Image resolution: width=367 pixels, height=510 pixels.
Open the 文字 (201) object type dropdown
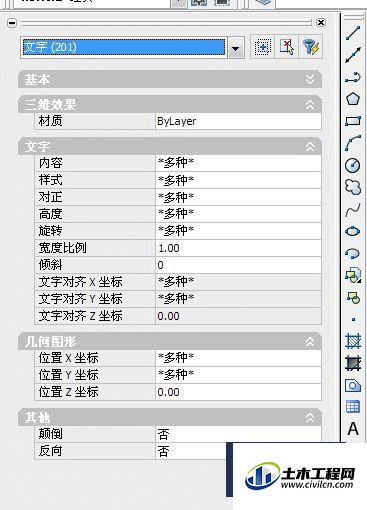pyautogui.click(x=236, y=49)
